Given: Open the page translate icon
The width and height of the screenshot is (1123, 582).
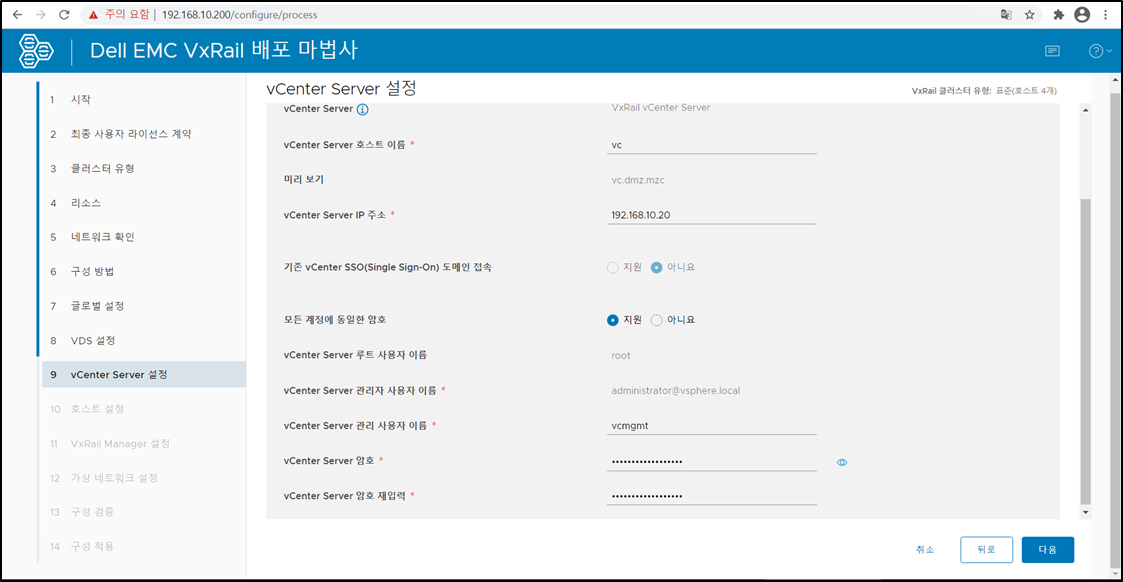Looking at the screenshot, I should pos(1006,14).
